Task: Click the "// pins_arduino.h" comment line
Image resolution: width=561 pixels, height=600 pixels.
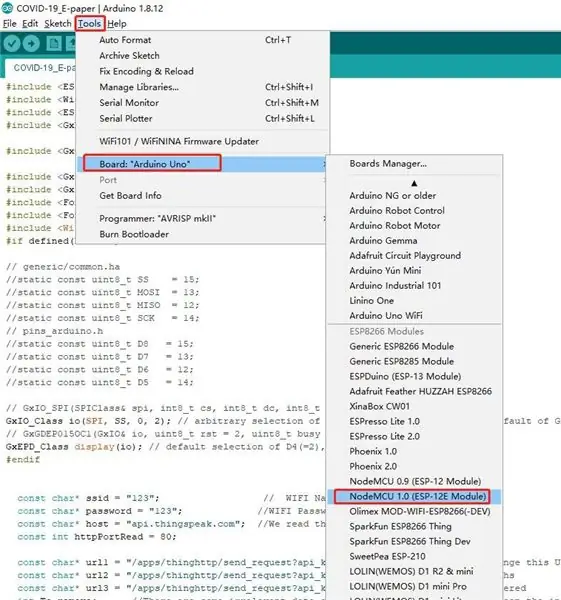Action: 54,331
